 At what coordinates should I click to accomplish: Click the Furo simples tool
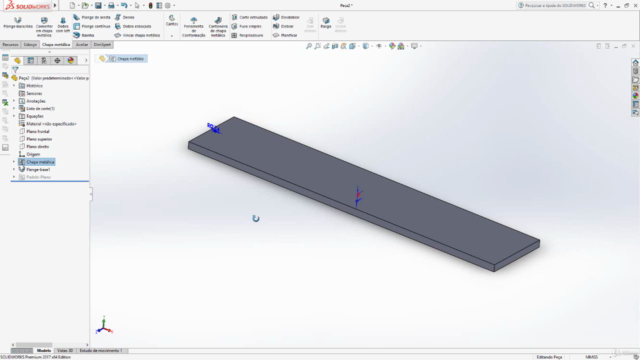(x=246, y=26)
